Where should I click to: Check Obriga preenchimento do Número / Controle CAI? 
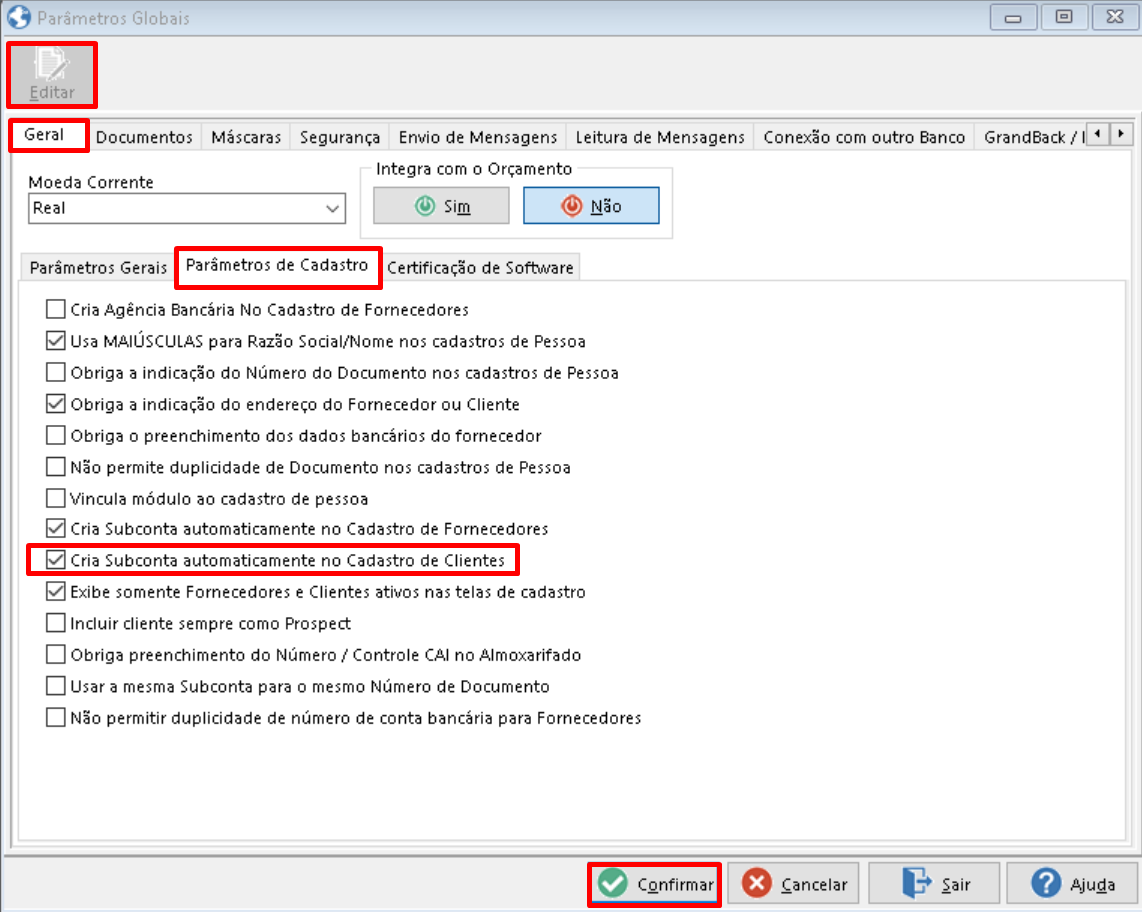tap(55, 655)
